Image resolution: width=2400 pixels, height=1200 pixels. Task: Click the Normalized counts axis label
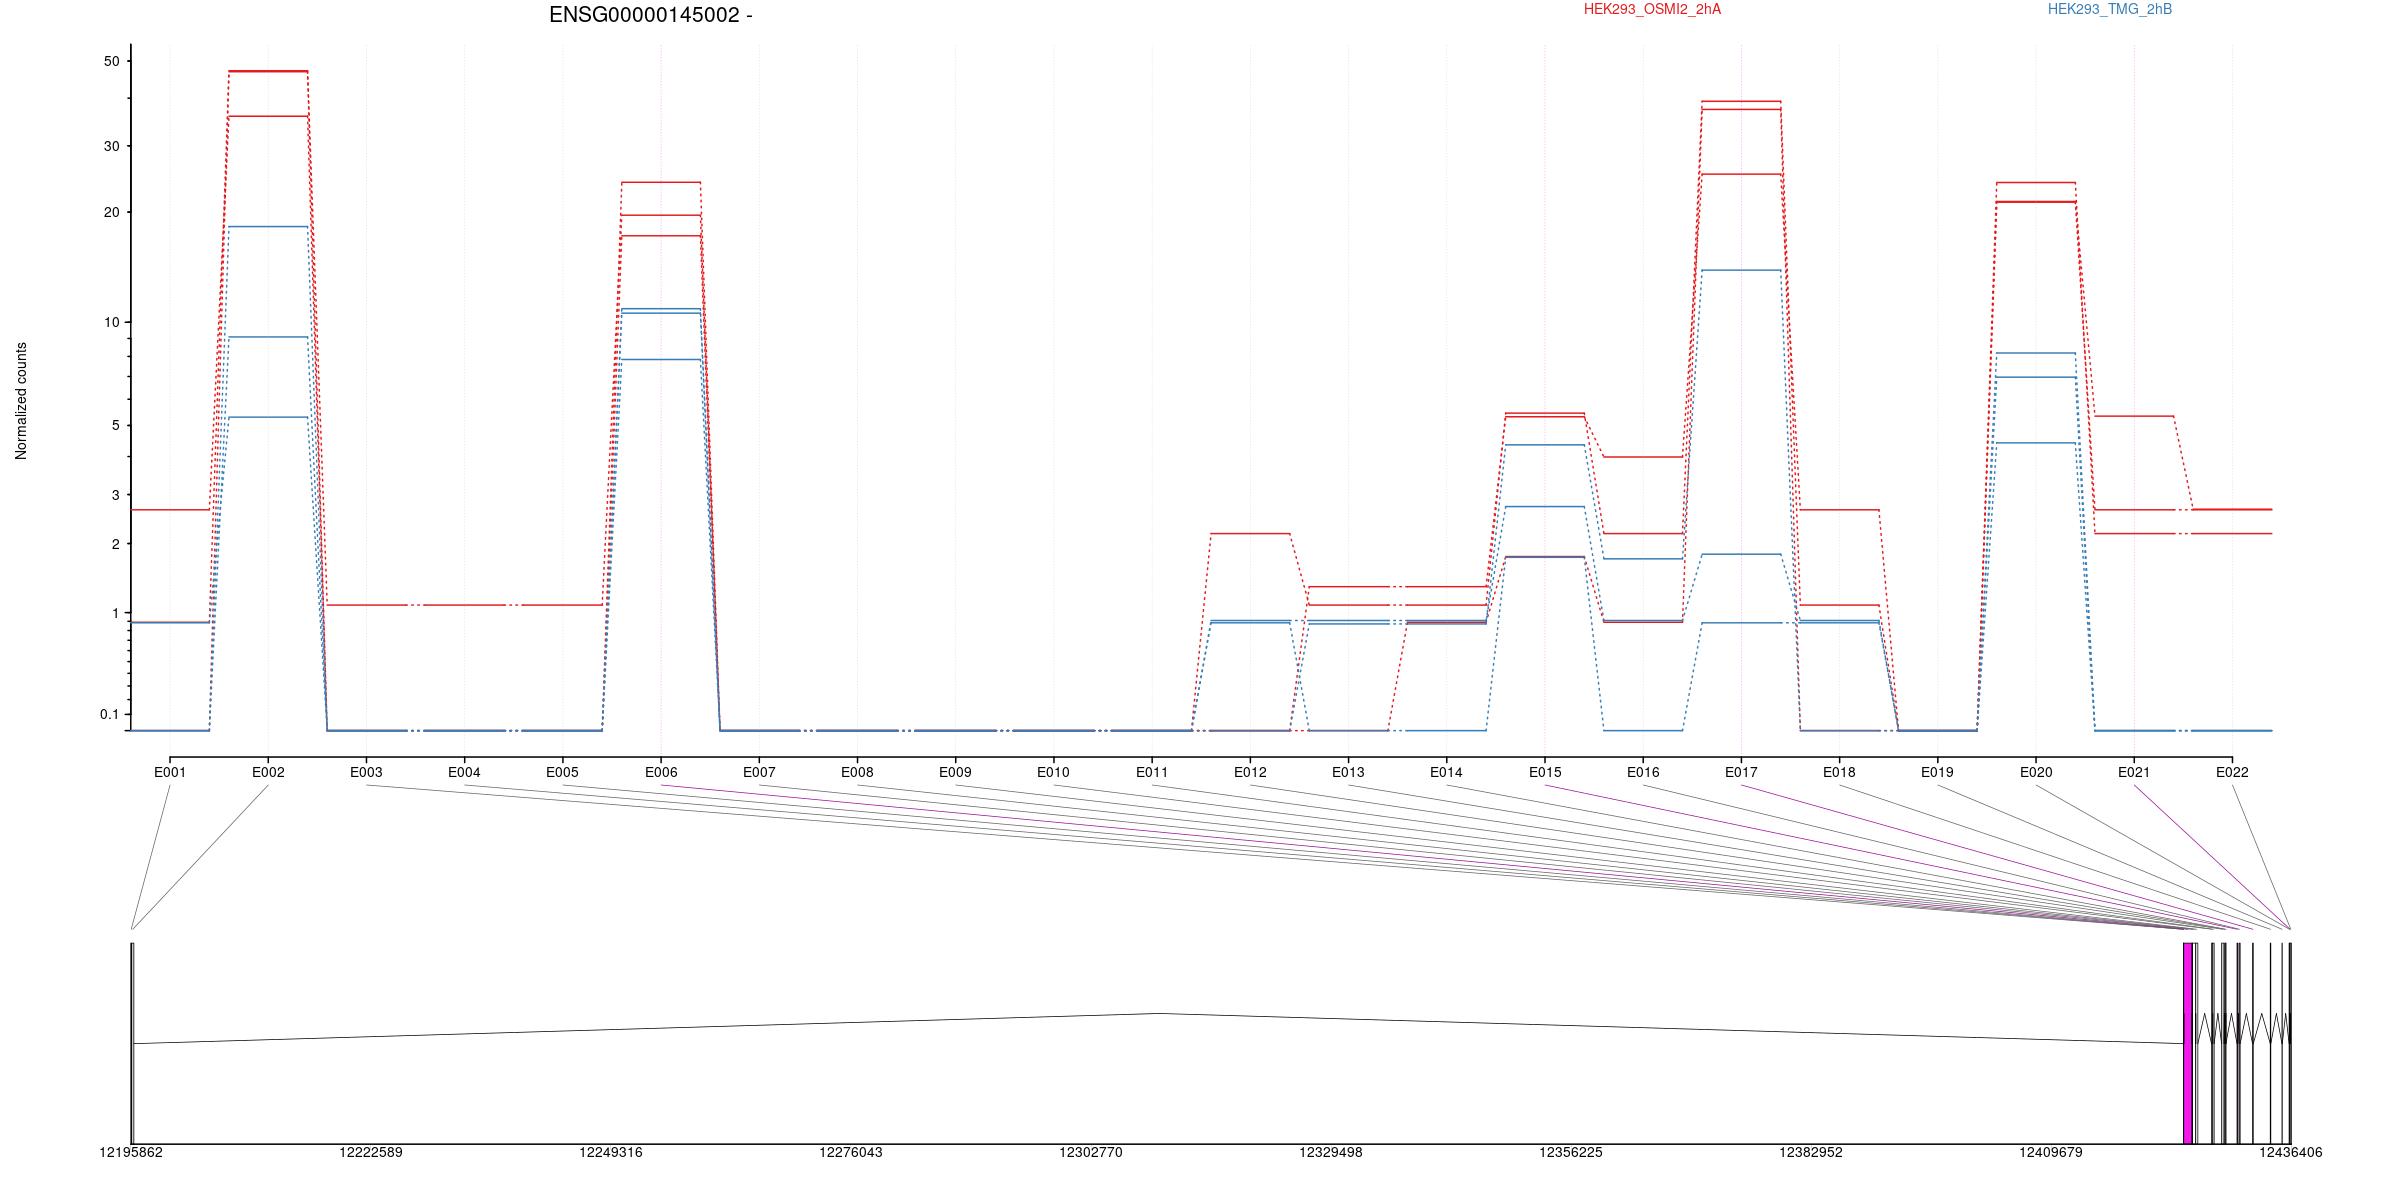pos(21,401)
